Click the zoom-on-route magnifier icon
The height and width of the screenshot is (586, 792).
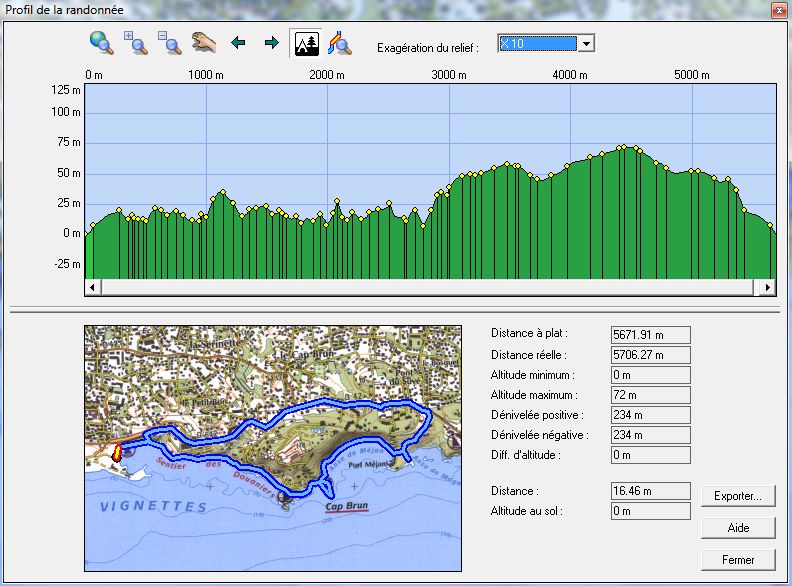click(340, 43)
